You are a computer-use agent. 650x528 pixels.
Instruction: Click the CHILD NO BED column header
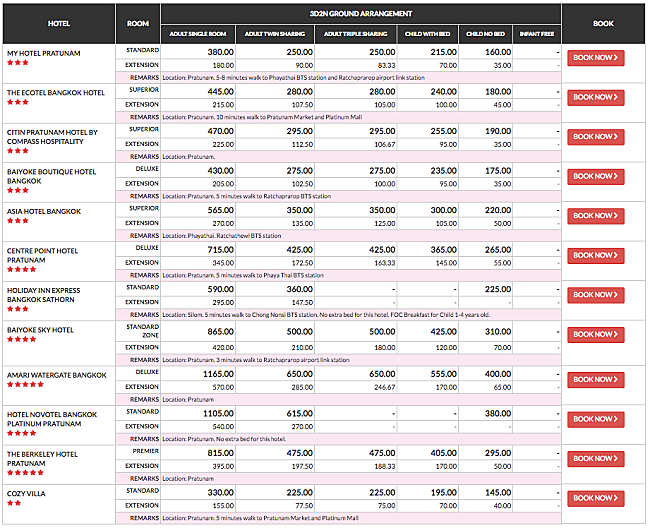pyautogui.click(x=485, y=34)
